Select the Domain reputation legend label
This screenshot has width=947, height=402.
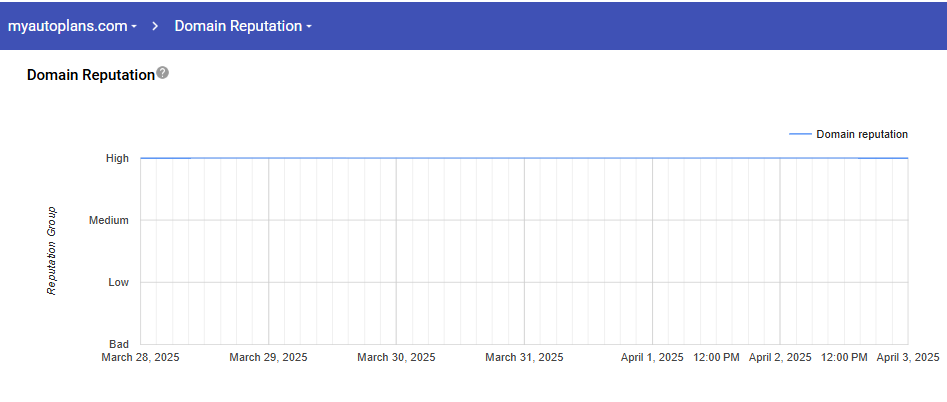coord(861,134)
